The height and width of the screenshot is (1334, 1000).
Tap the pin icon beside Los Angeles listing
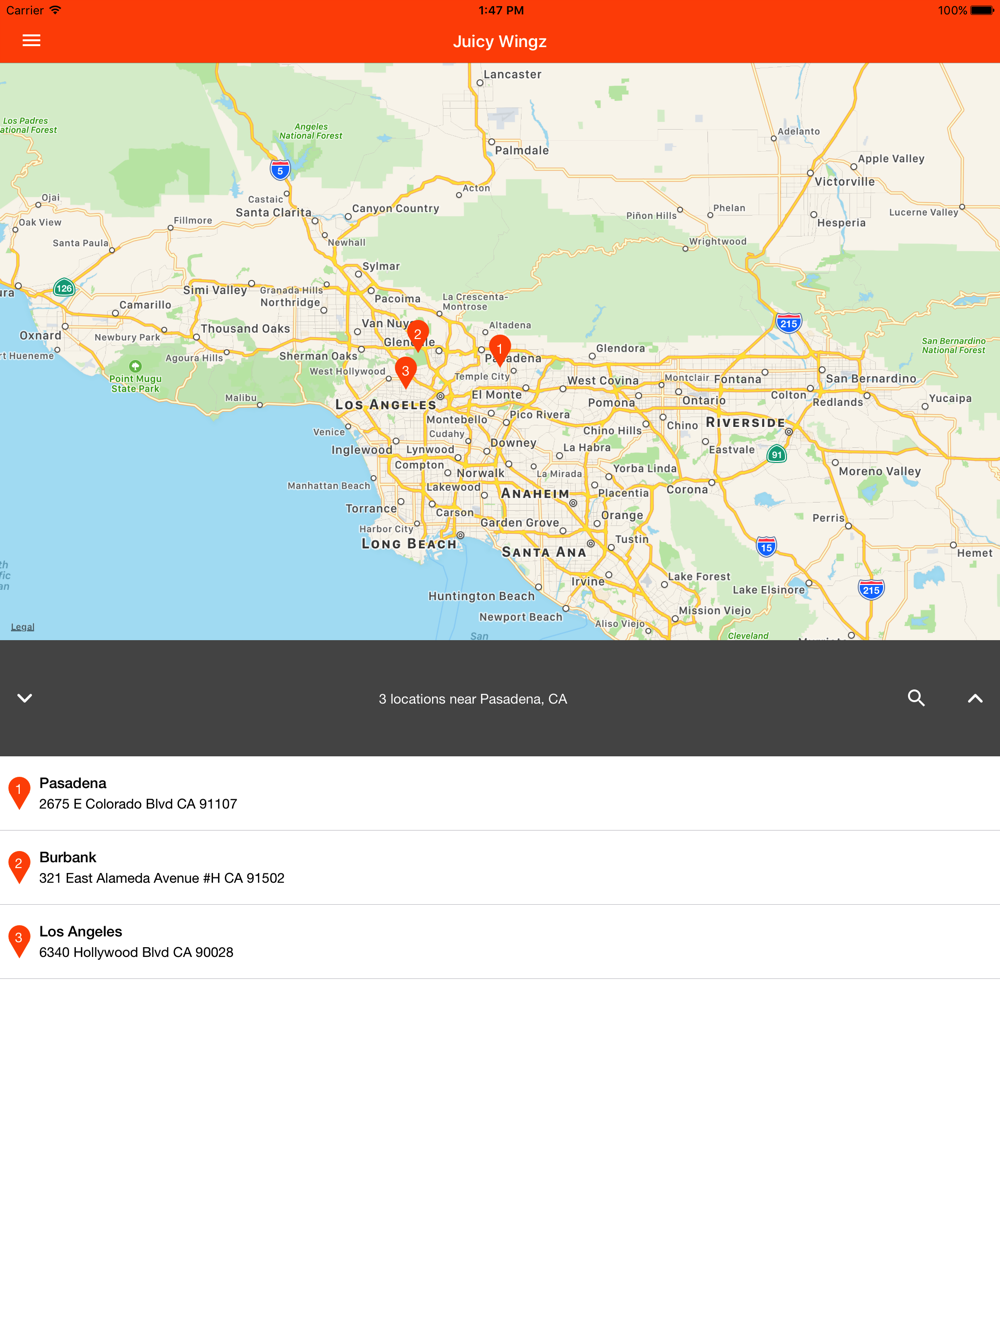(19, 941)
